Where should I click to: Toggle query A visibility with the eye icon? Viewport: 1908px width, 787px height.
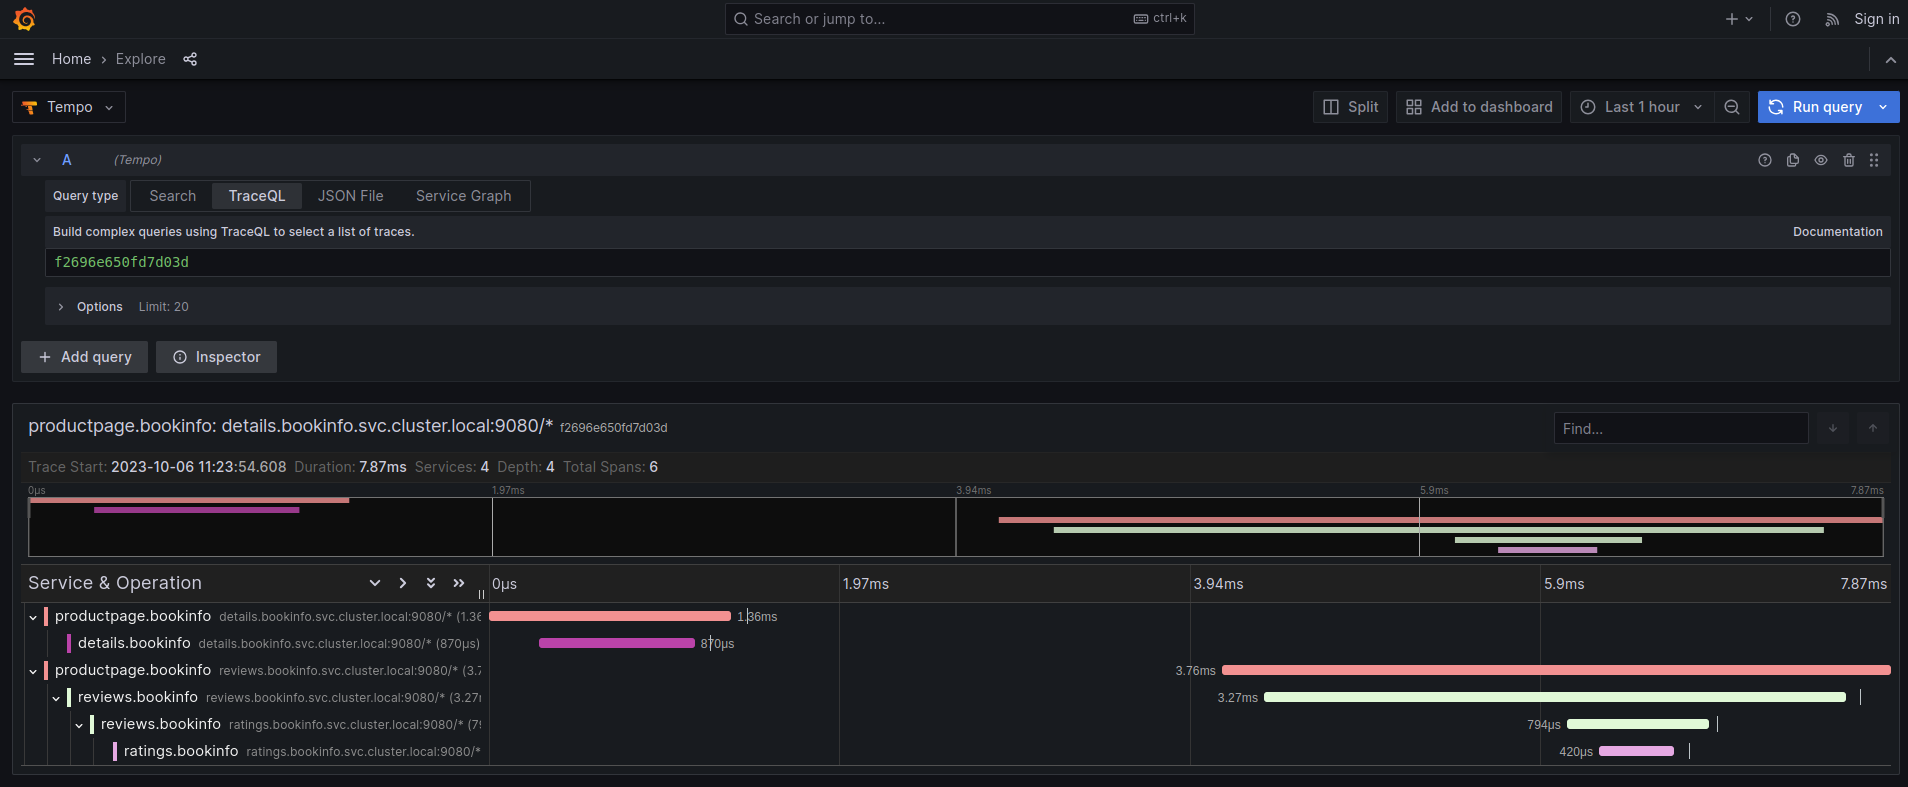click(x=1821, y=160)
